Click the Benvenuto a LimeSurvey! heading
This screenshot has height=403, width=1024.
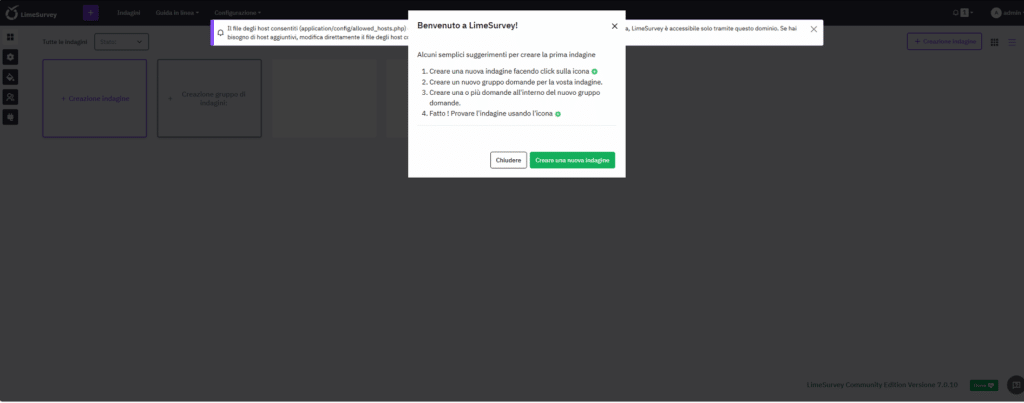point(468,25)
